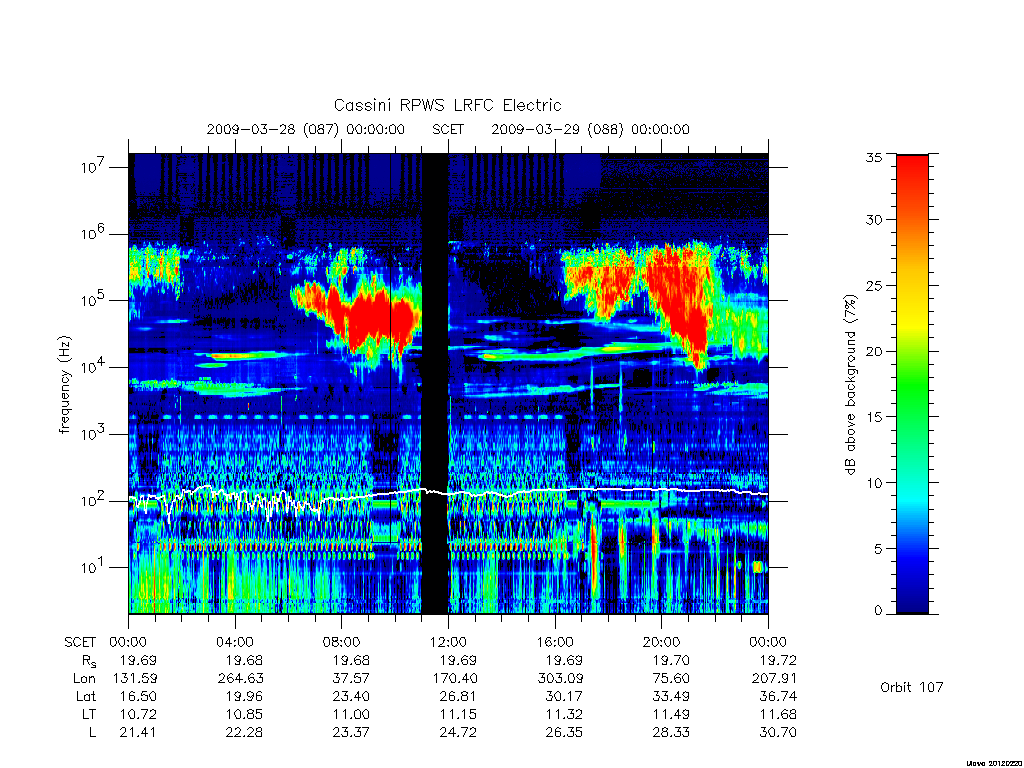Click time axis label 08:00
Image resolution: width=1024 pixels, height=768 pixels.
point(342,642)
